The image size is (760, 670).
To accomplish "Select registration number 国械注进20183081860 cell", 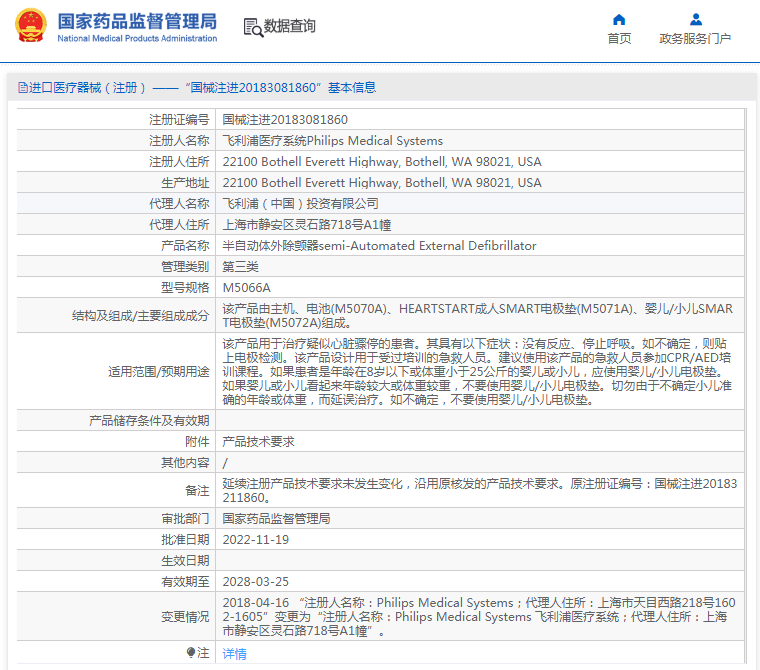I will [285, 120].
